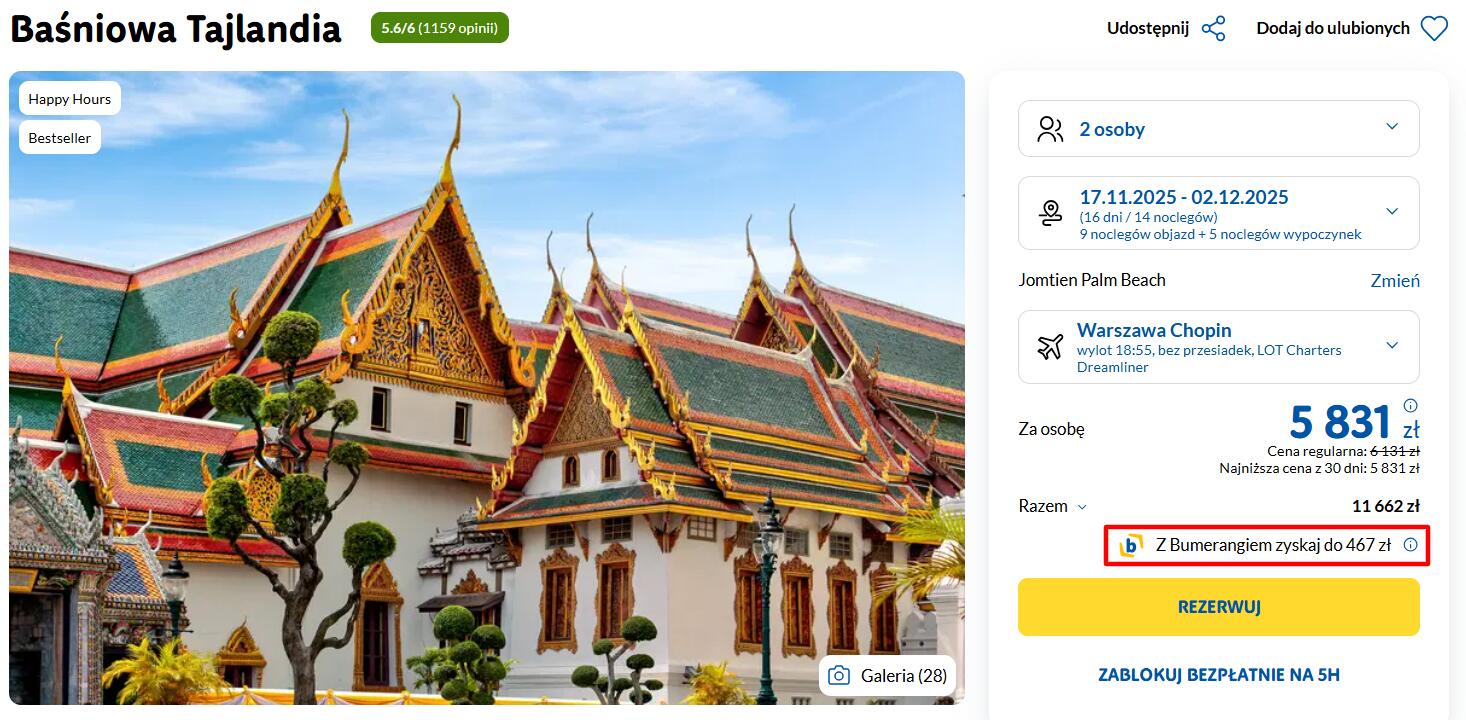Click the Bumerang logo icon
Screen dimensions: 1466x720
tap(1131, 545)
